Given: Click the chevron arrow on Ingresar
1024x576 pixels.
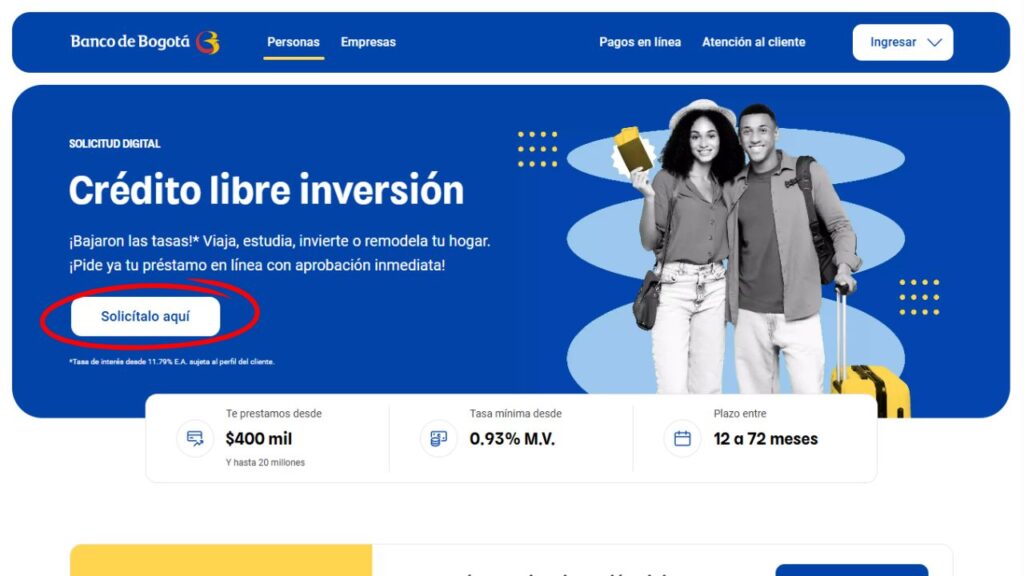Looking at the screenshot, I should click(935, 42).
